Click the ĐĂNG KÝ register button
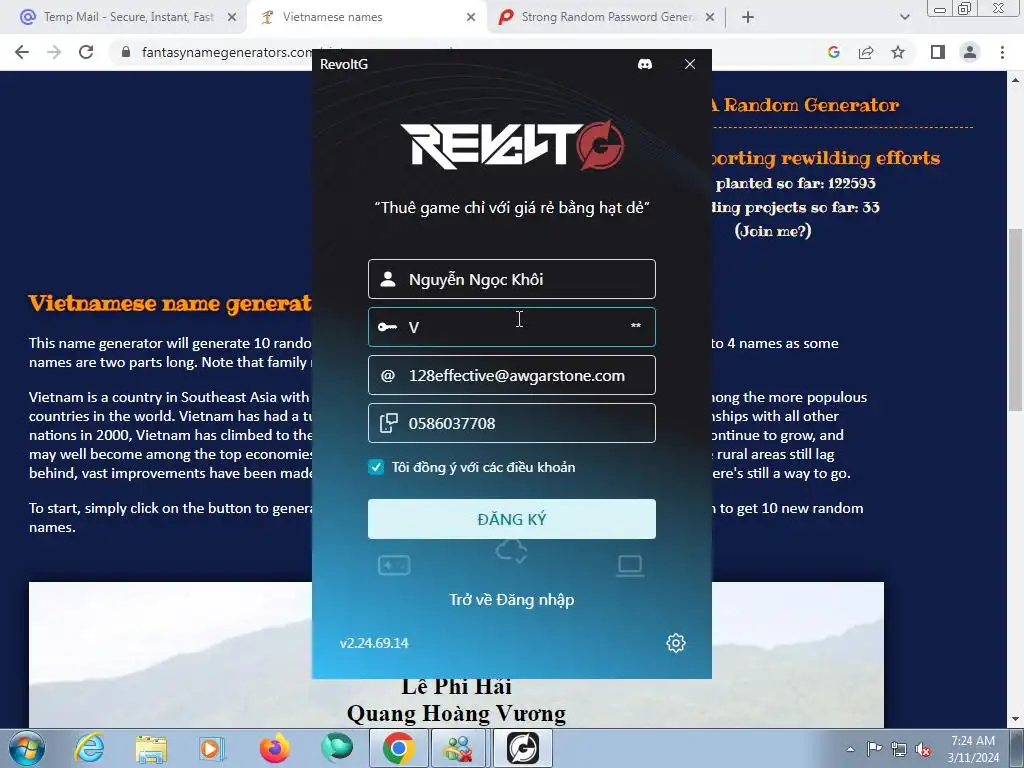The width and height of the screenshot is (1024, 768). [x=511, y=519]
